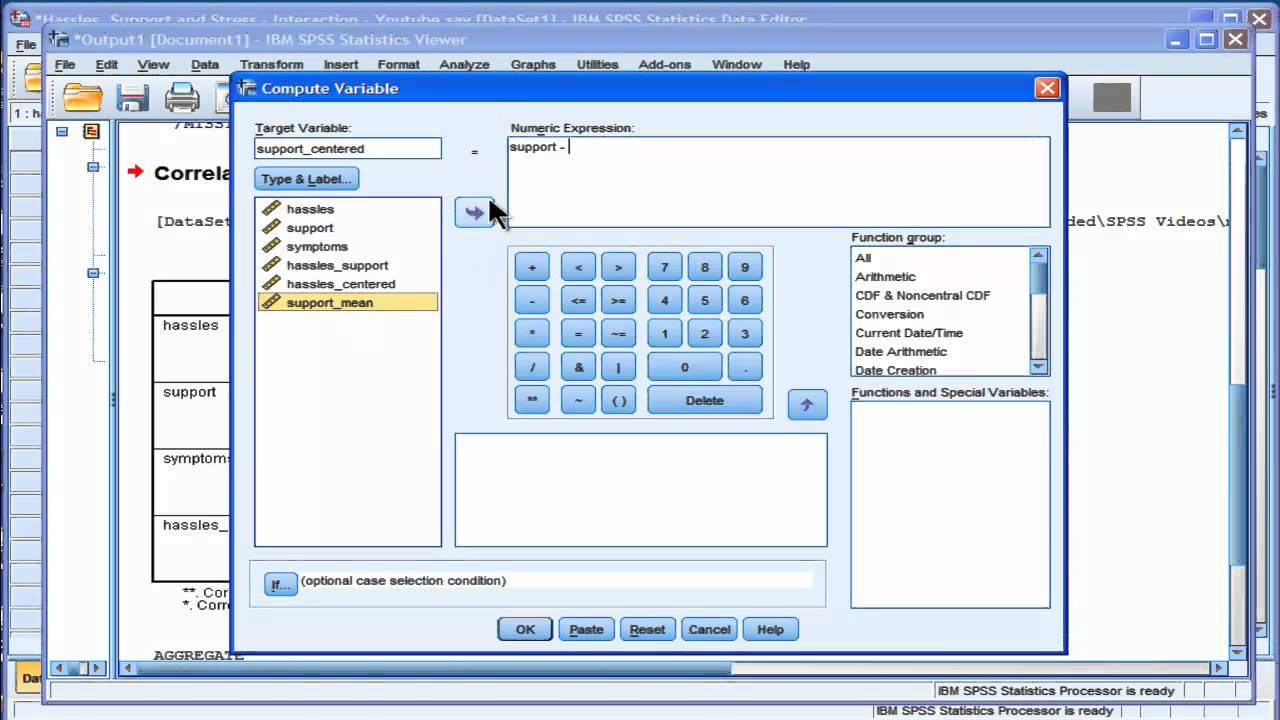This screenshot has width=1280, height=720.
Task: Select support_mean variable in list
Action: (347, 302)
